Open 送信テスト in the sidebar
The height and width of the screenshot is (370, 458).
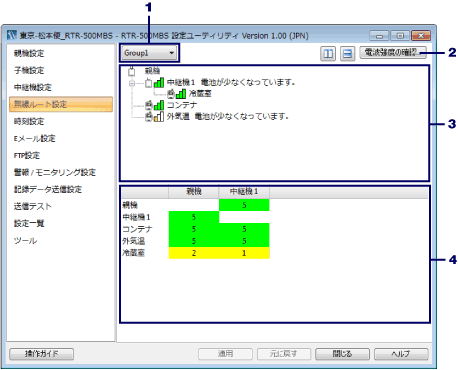point(33,206)
